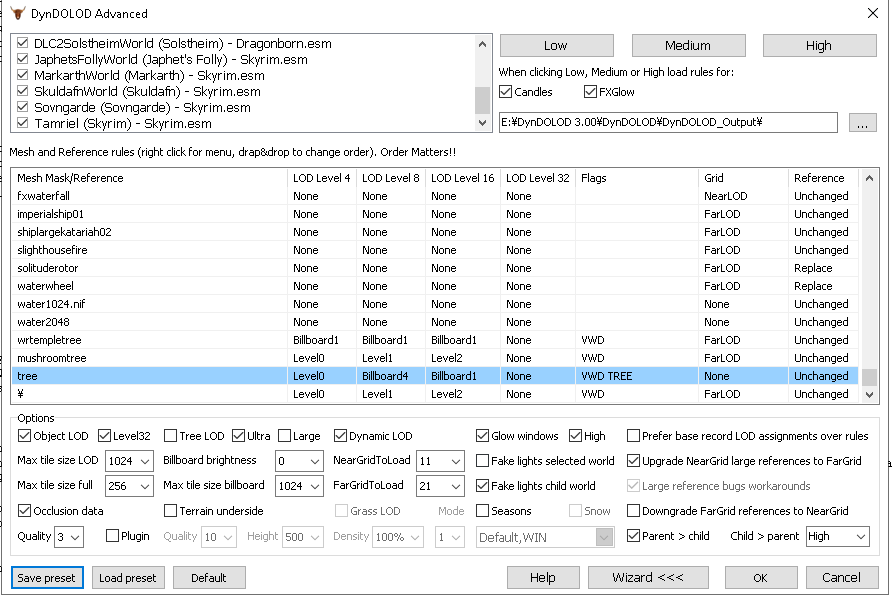Click the rules table scroll down arrow
Screen dimensions: 893x601
[869, 394]
